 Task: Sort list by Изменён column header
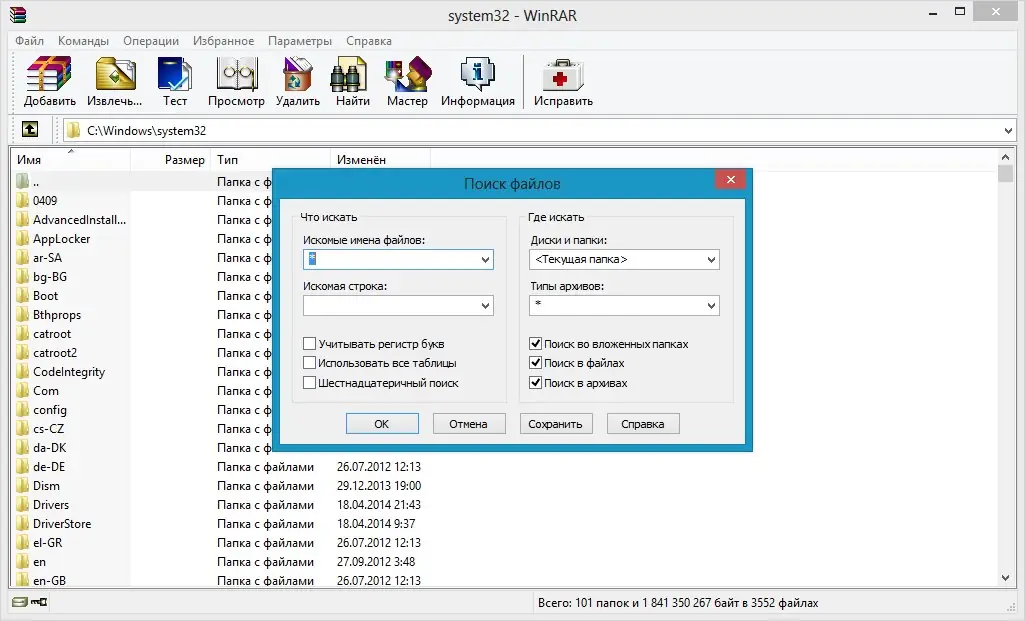tap(380, 159)
